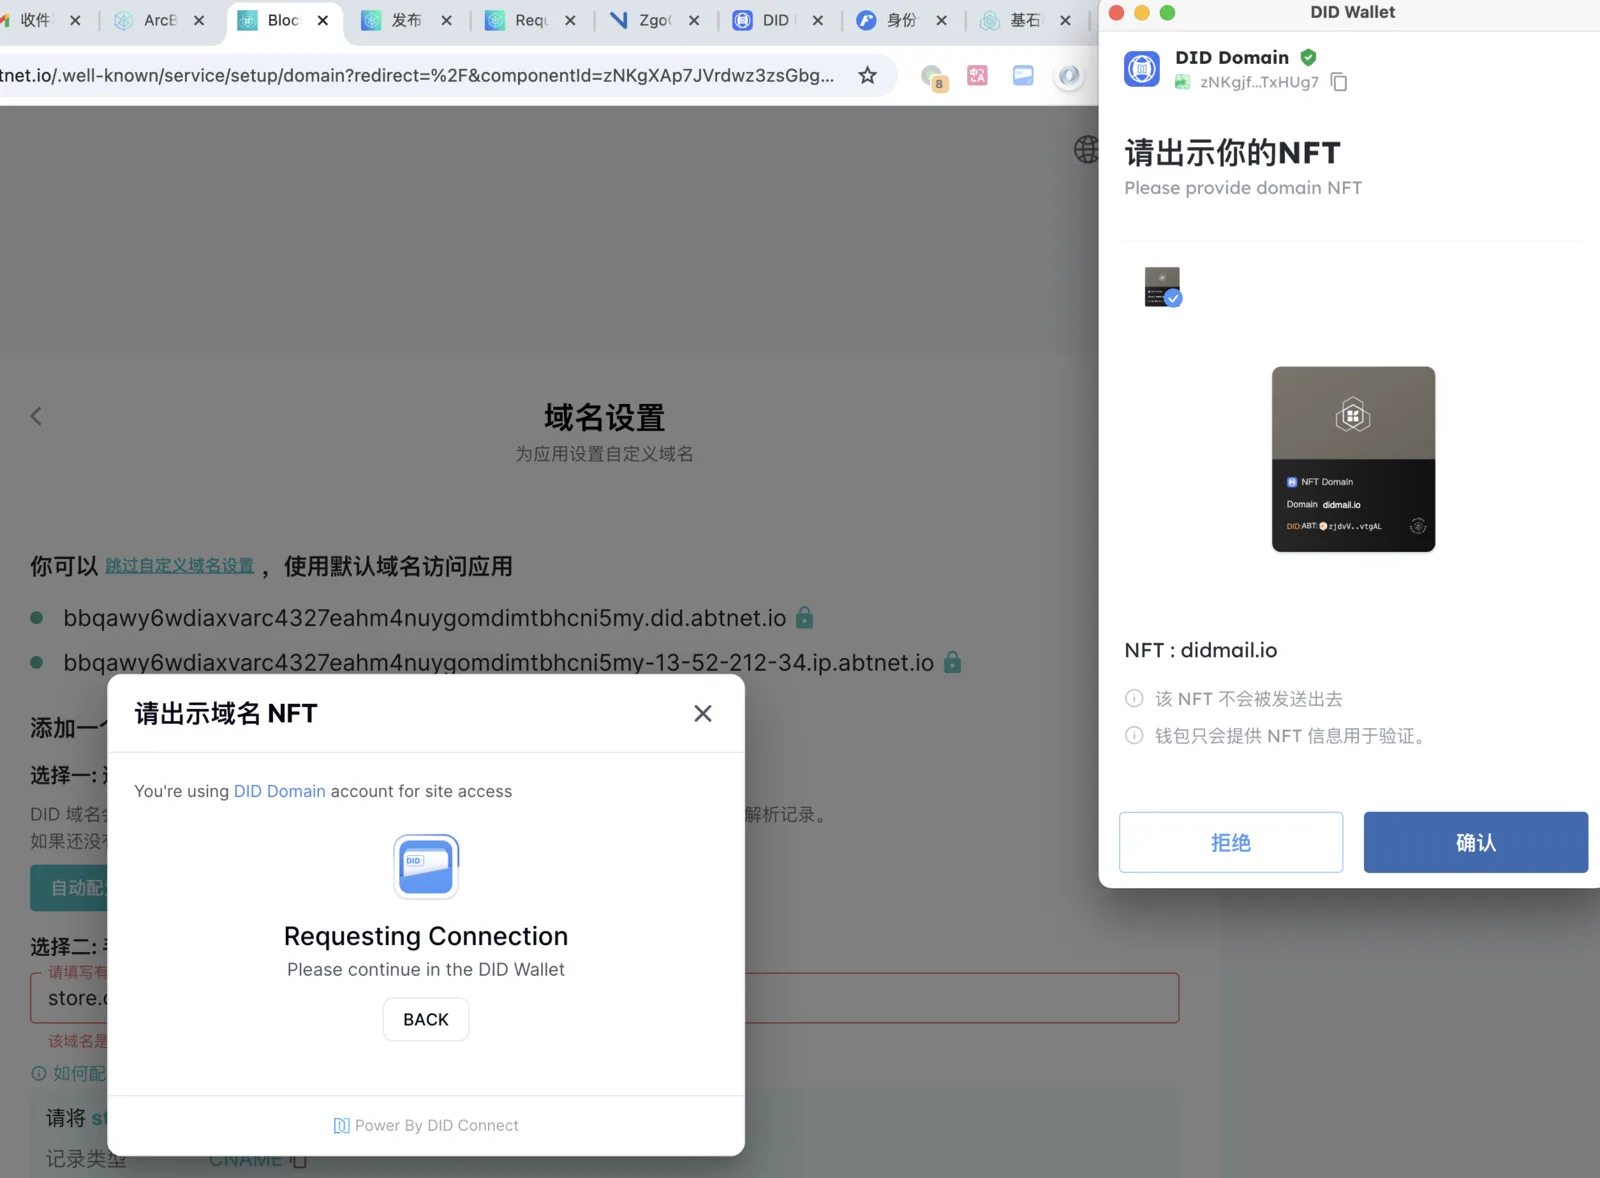Close the 收件 browser tab
This screenshot has height=1178, width=1600.
[75, 20]
